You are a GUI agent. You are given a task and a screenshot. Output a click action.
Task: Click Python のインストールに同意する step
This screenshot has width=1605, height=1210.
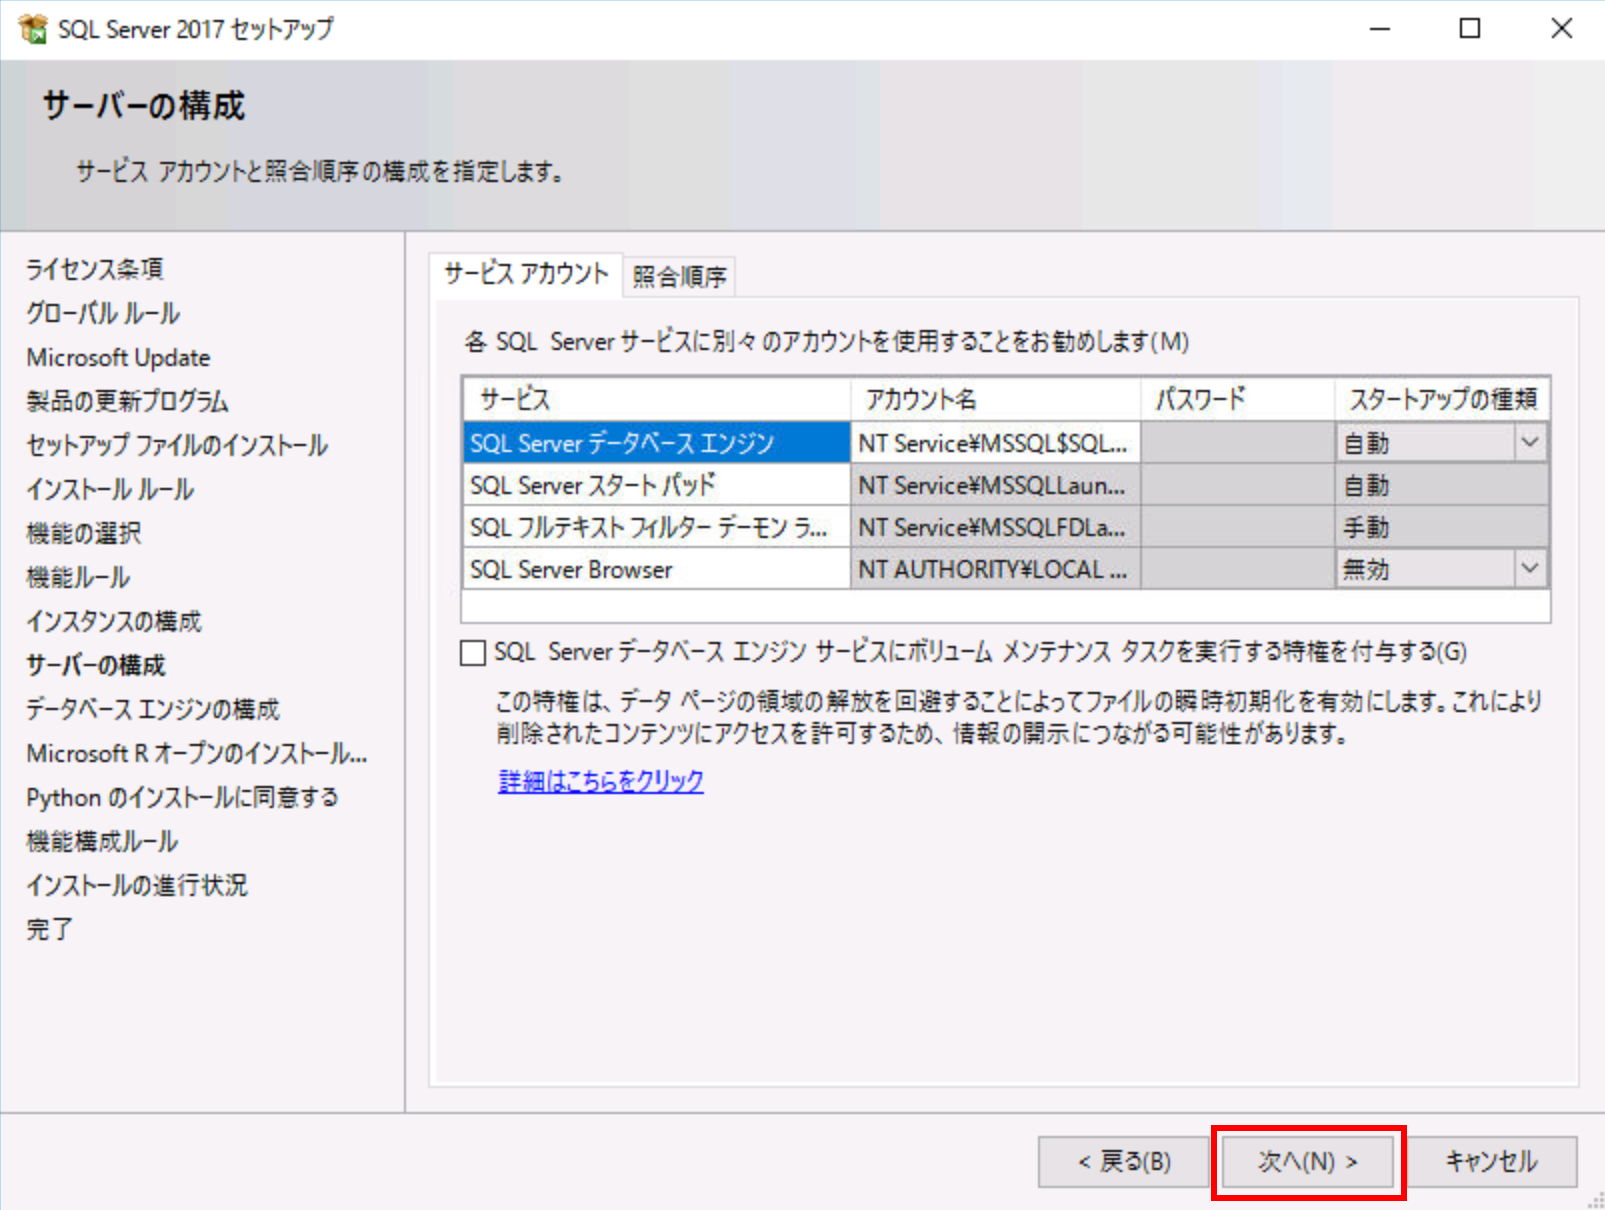[183, 797]
